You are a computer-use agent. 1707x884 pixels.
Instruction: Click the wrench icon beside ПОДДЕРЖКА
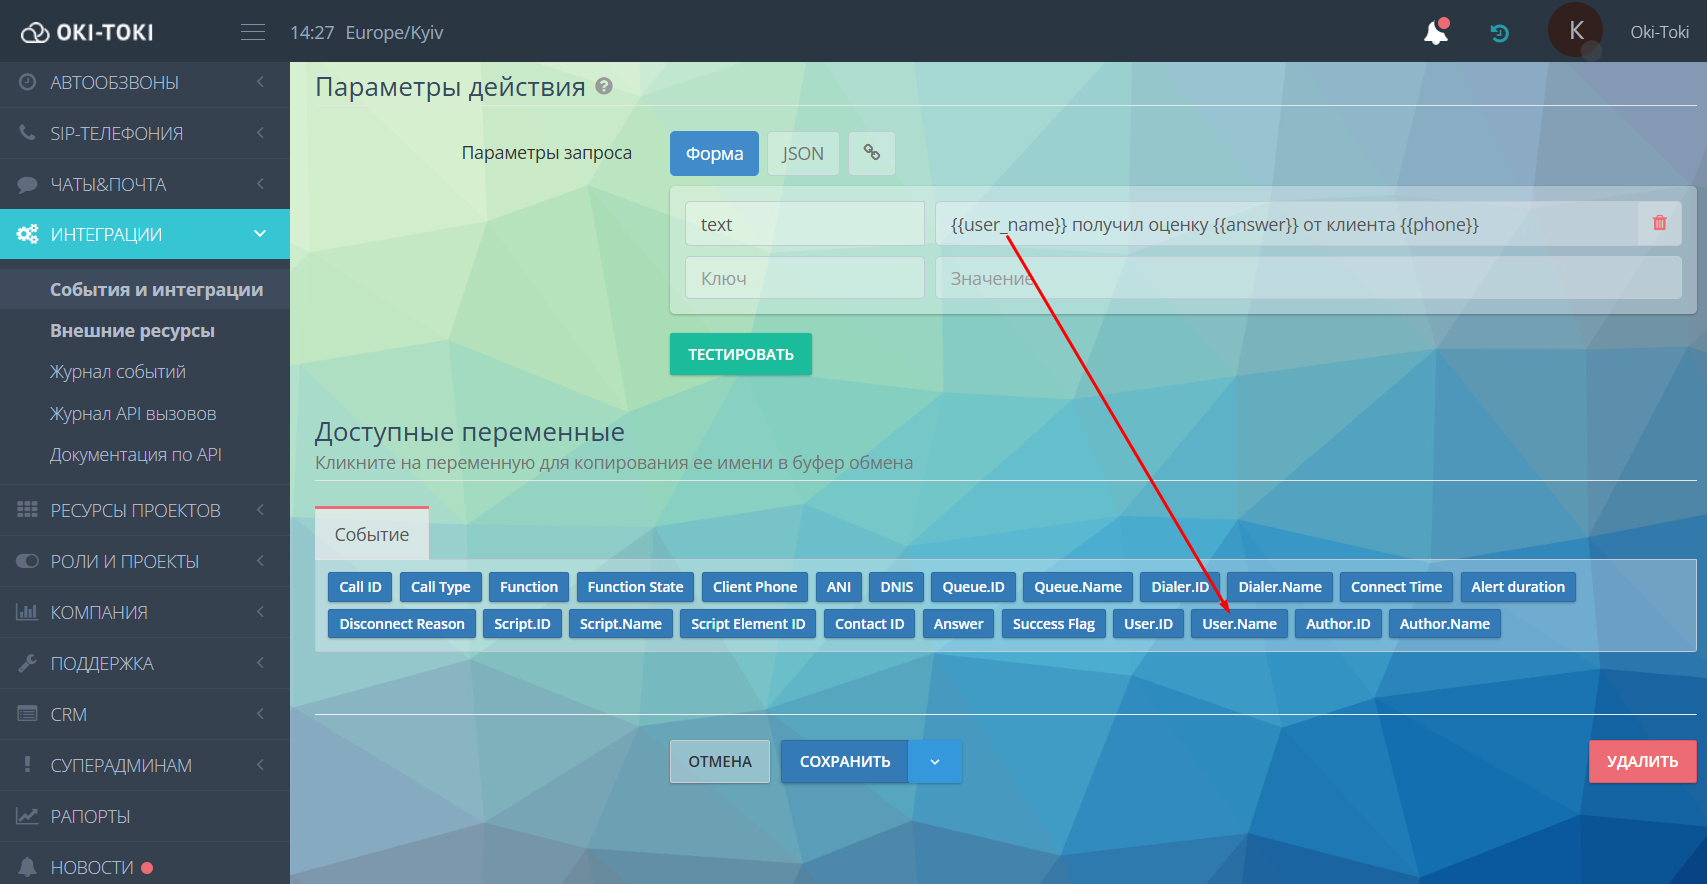tap(27, 663)
